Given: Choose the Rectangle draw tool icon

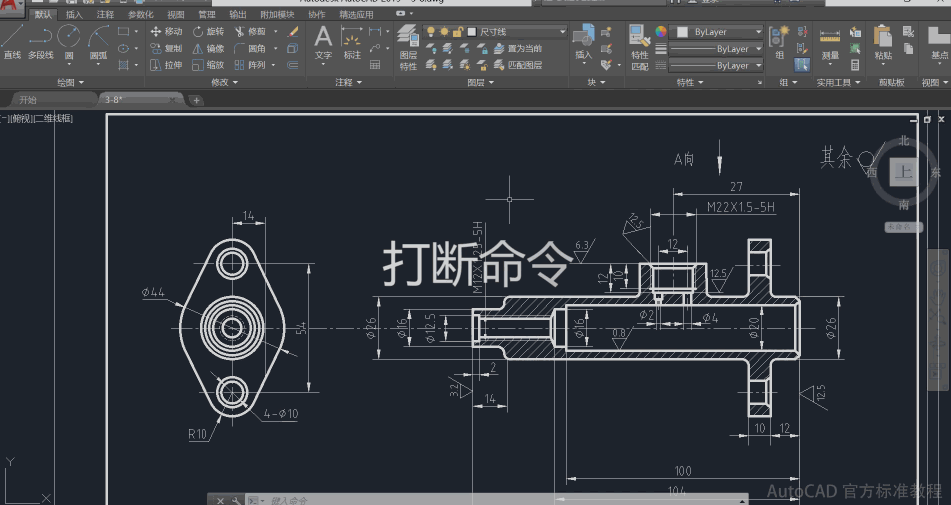Looking at the screenshot, I should (124, 32).
